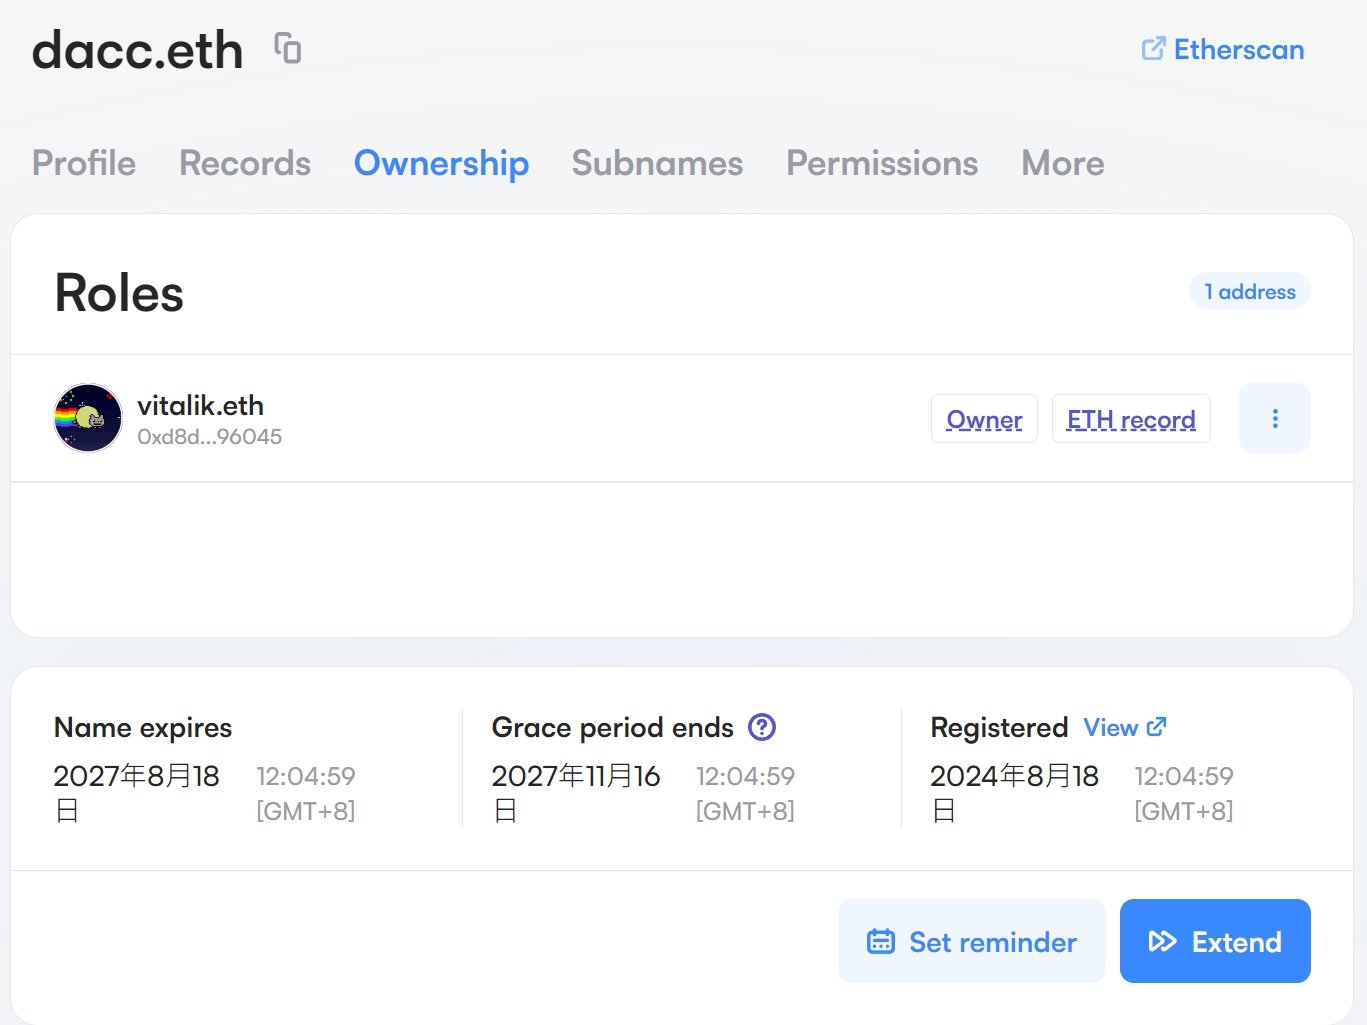Viewport: 1367px width, 1025px height.
Task: Open the More navigation menu
Action: pos(1061,163)
